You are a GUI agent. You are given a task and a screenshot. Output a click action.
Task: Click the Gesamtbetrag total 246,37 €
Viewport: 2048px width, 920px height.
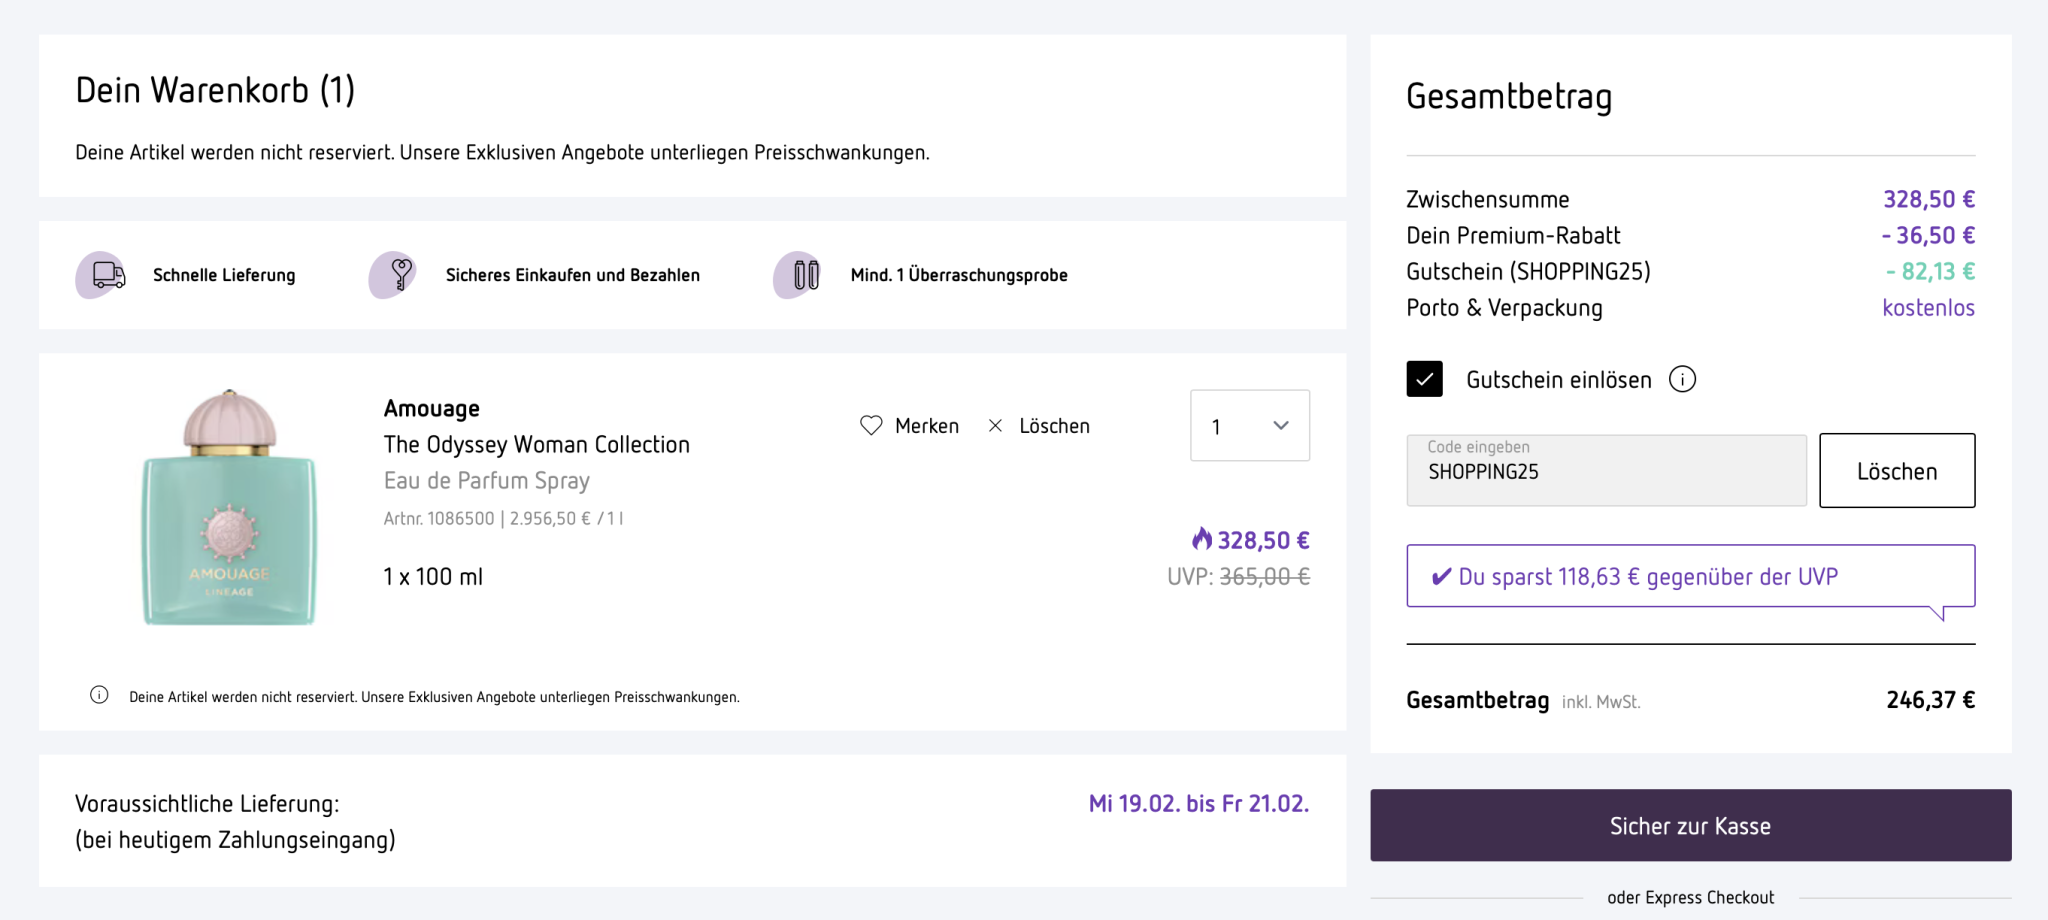[x=1930, y=700]
